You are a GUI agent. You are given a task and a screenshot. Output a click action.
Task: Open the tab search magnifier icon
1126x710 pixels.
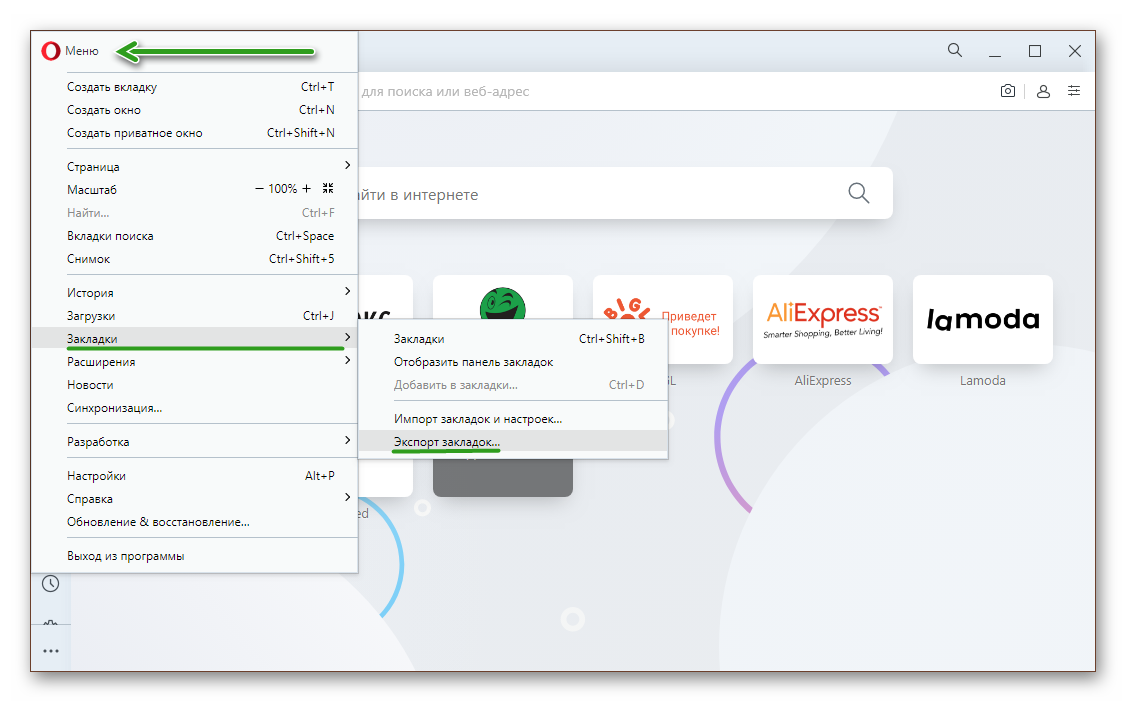click(x=955, y=50)
